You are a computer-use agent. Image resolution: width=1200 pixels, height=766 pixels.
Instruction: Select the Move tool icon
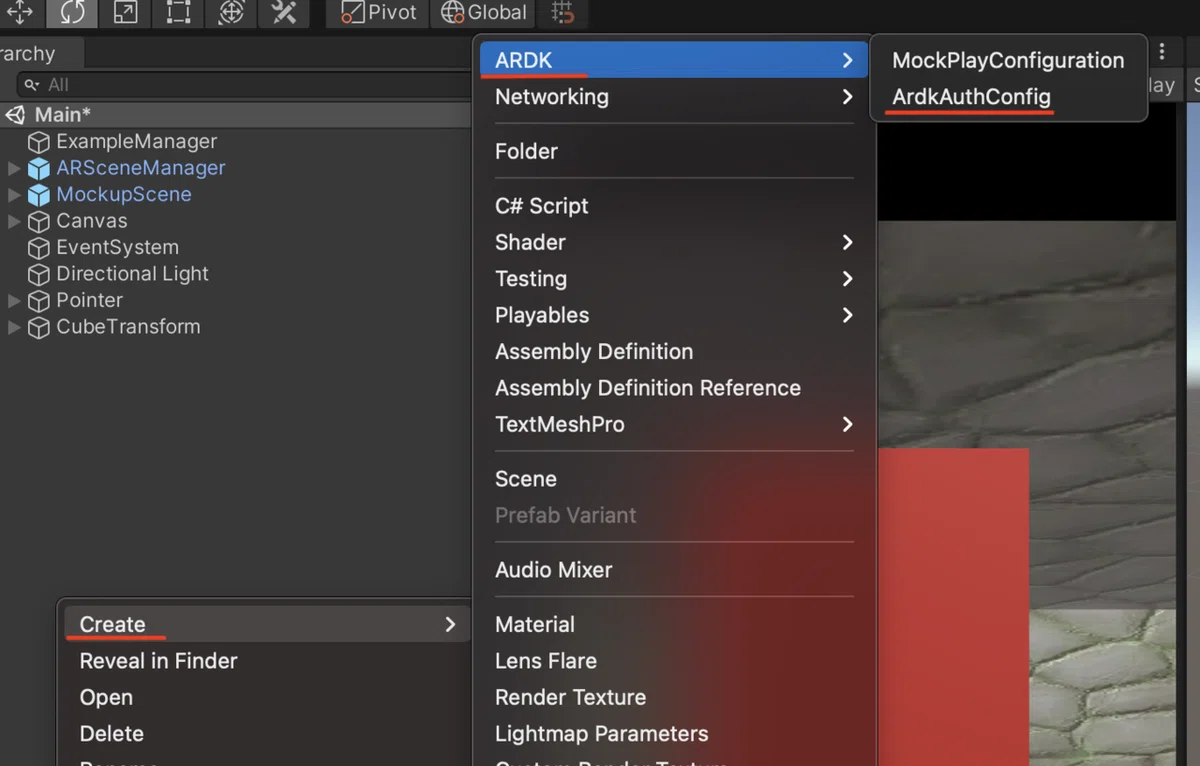(20, 13)
